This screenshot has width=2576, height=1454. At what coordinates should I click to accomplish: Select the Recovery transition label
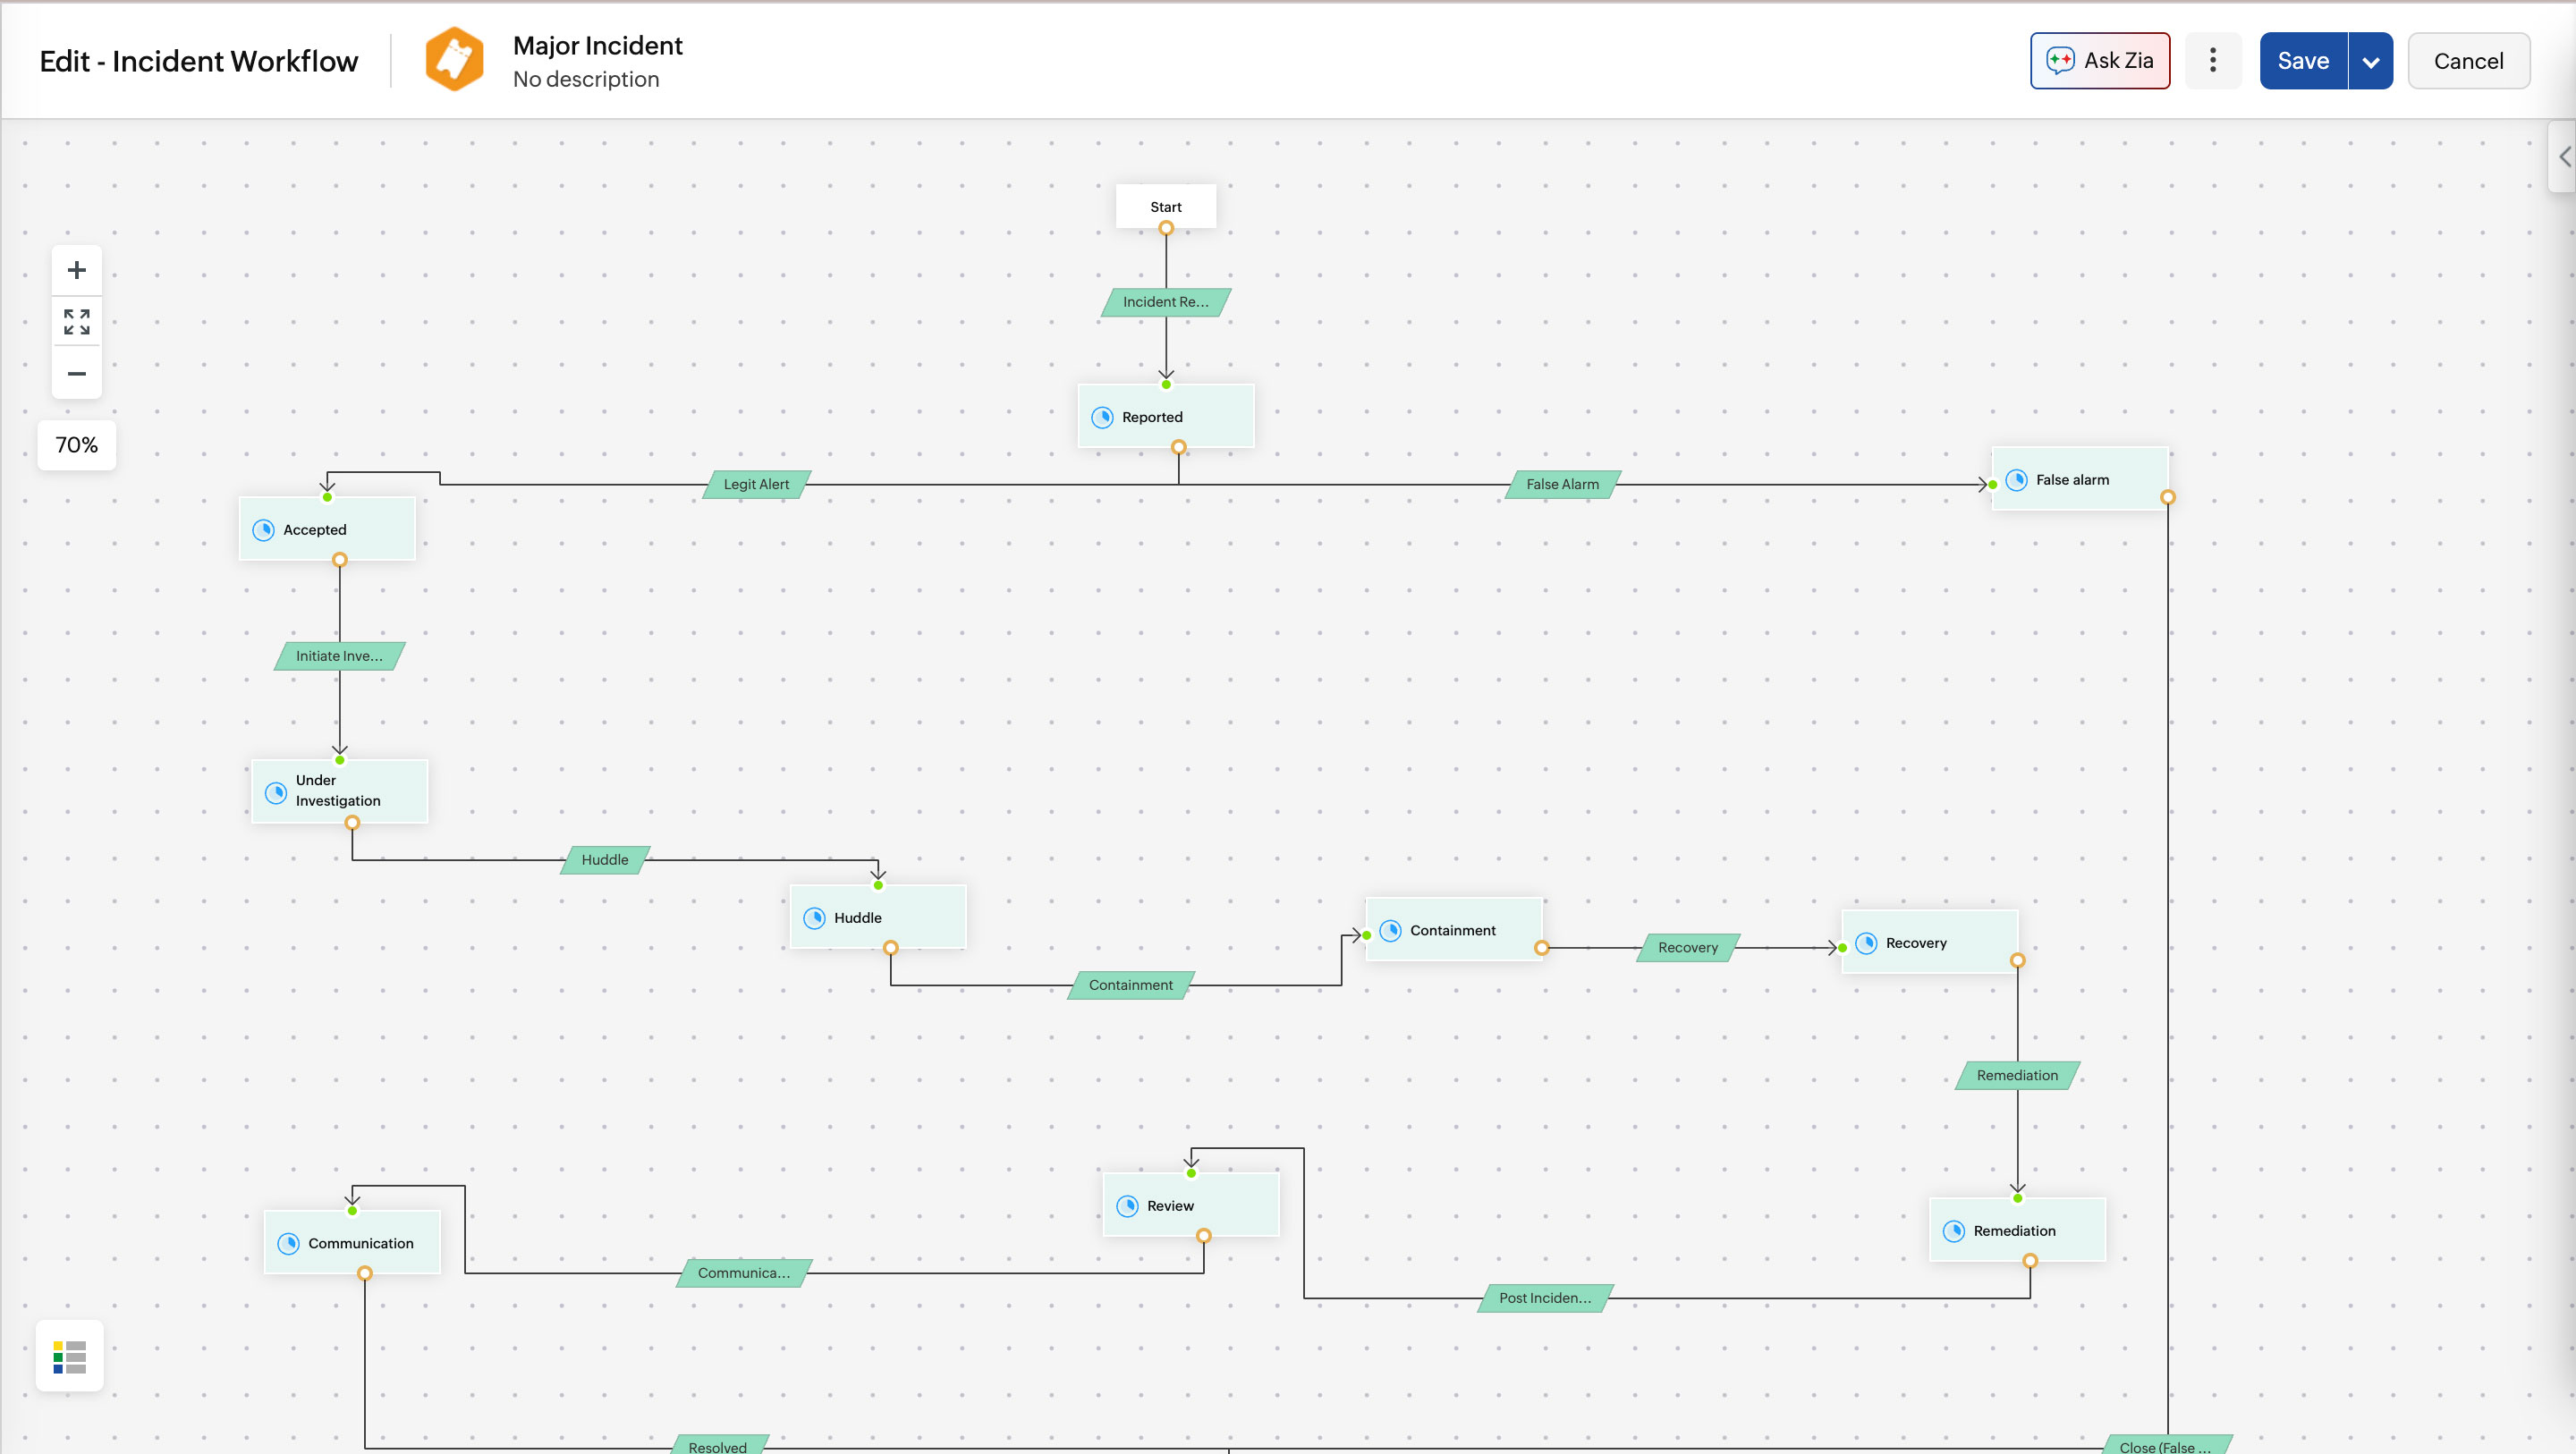1688,948
